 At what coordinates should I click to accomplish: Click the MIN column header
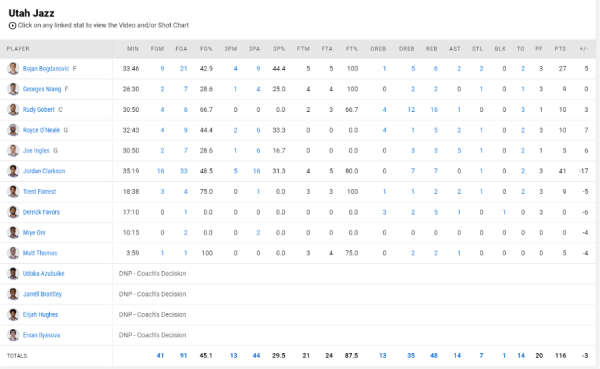pos(133,49)
